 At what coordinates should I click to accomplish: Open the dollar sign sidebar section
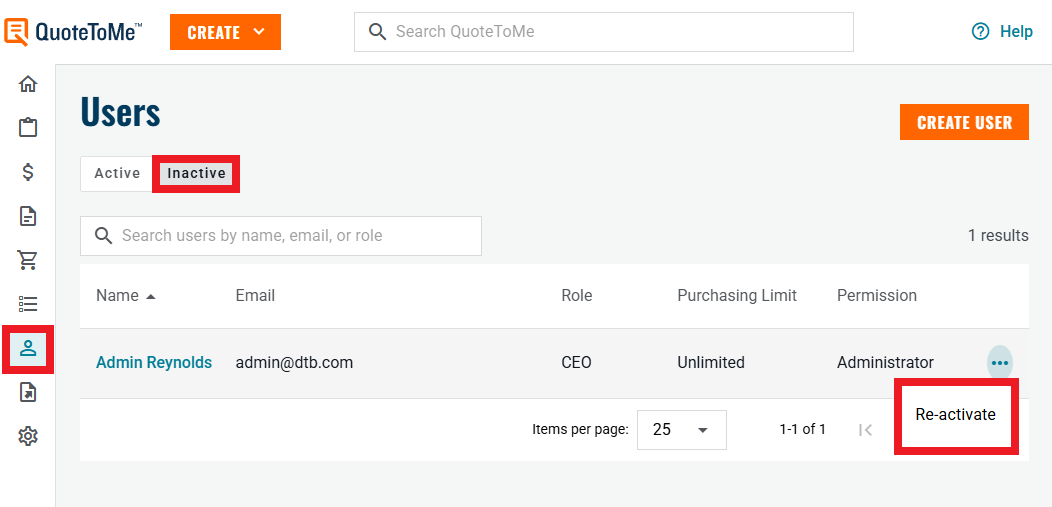[28, 172]
